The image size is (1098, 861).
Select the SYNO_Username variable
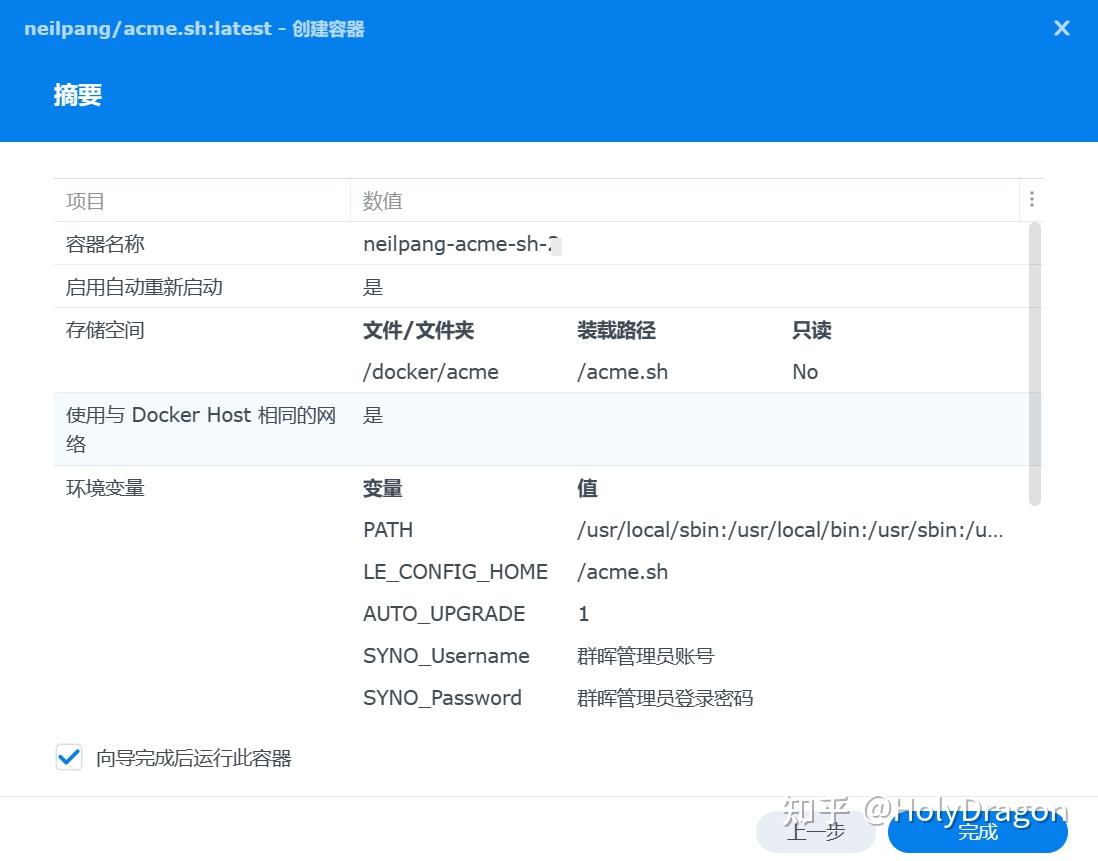(446, 655)
